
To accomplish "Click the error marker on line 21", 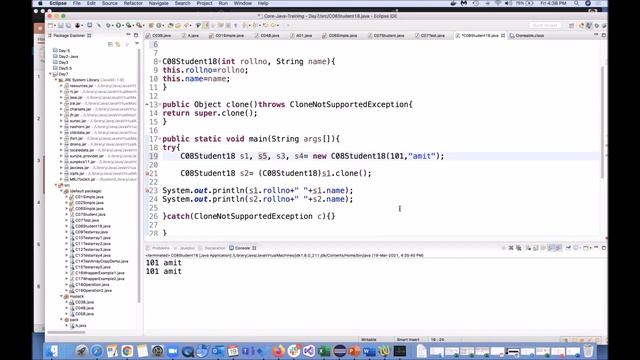I will [147, 173].
